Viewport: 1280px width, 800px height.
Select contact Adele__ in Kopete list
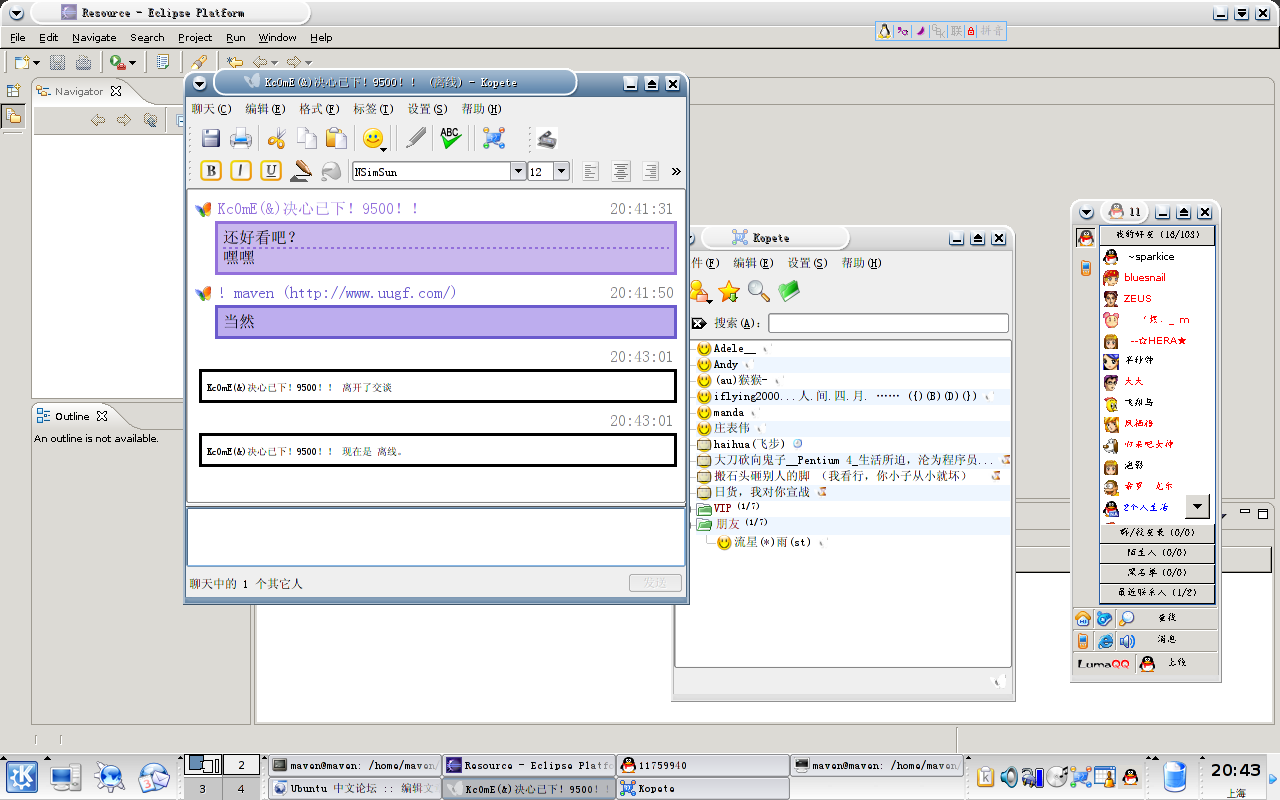(x=734, y=349)
